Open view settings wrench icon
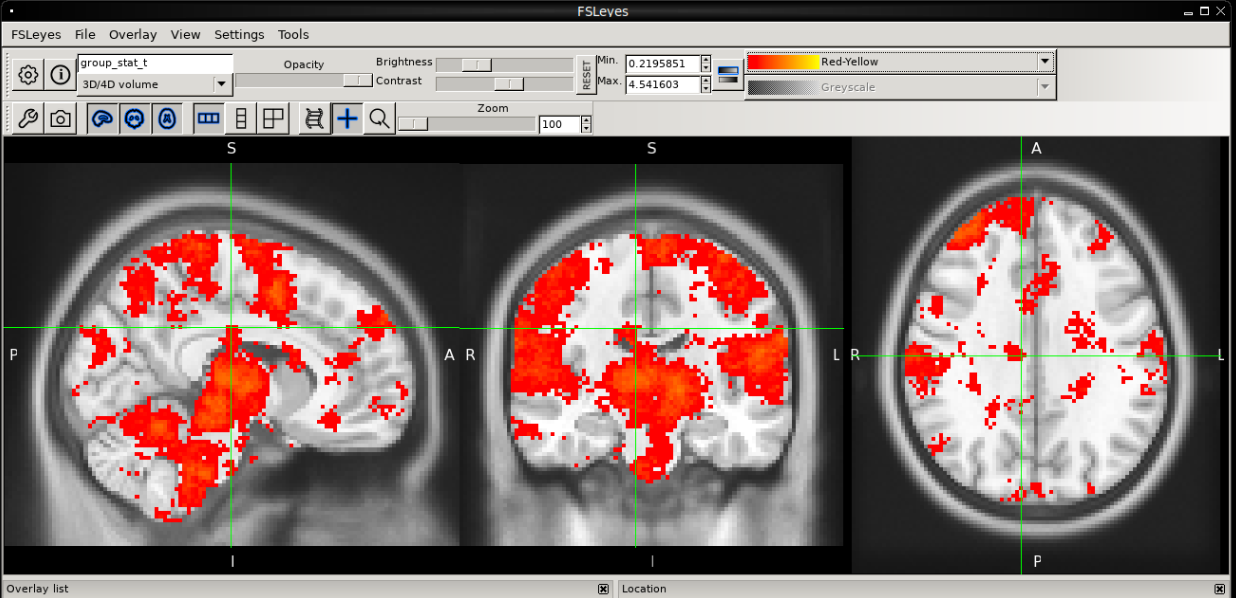 tap(29, 119)
